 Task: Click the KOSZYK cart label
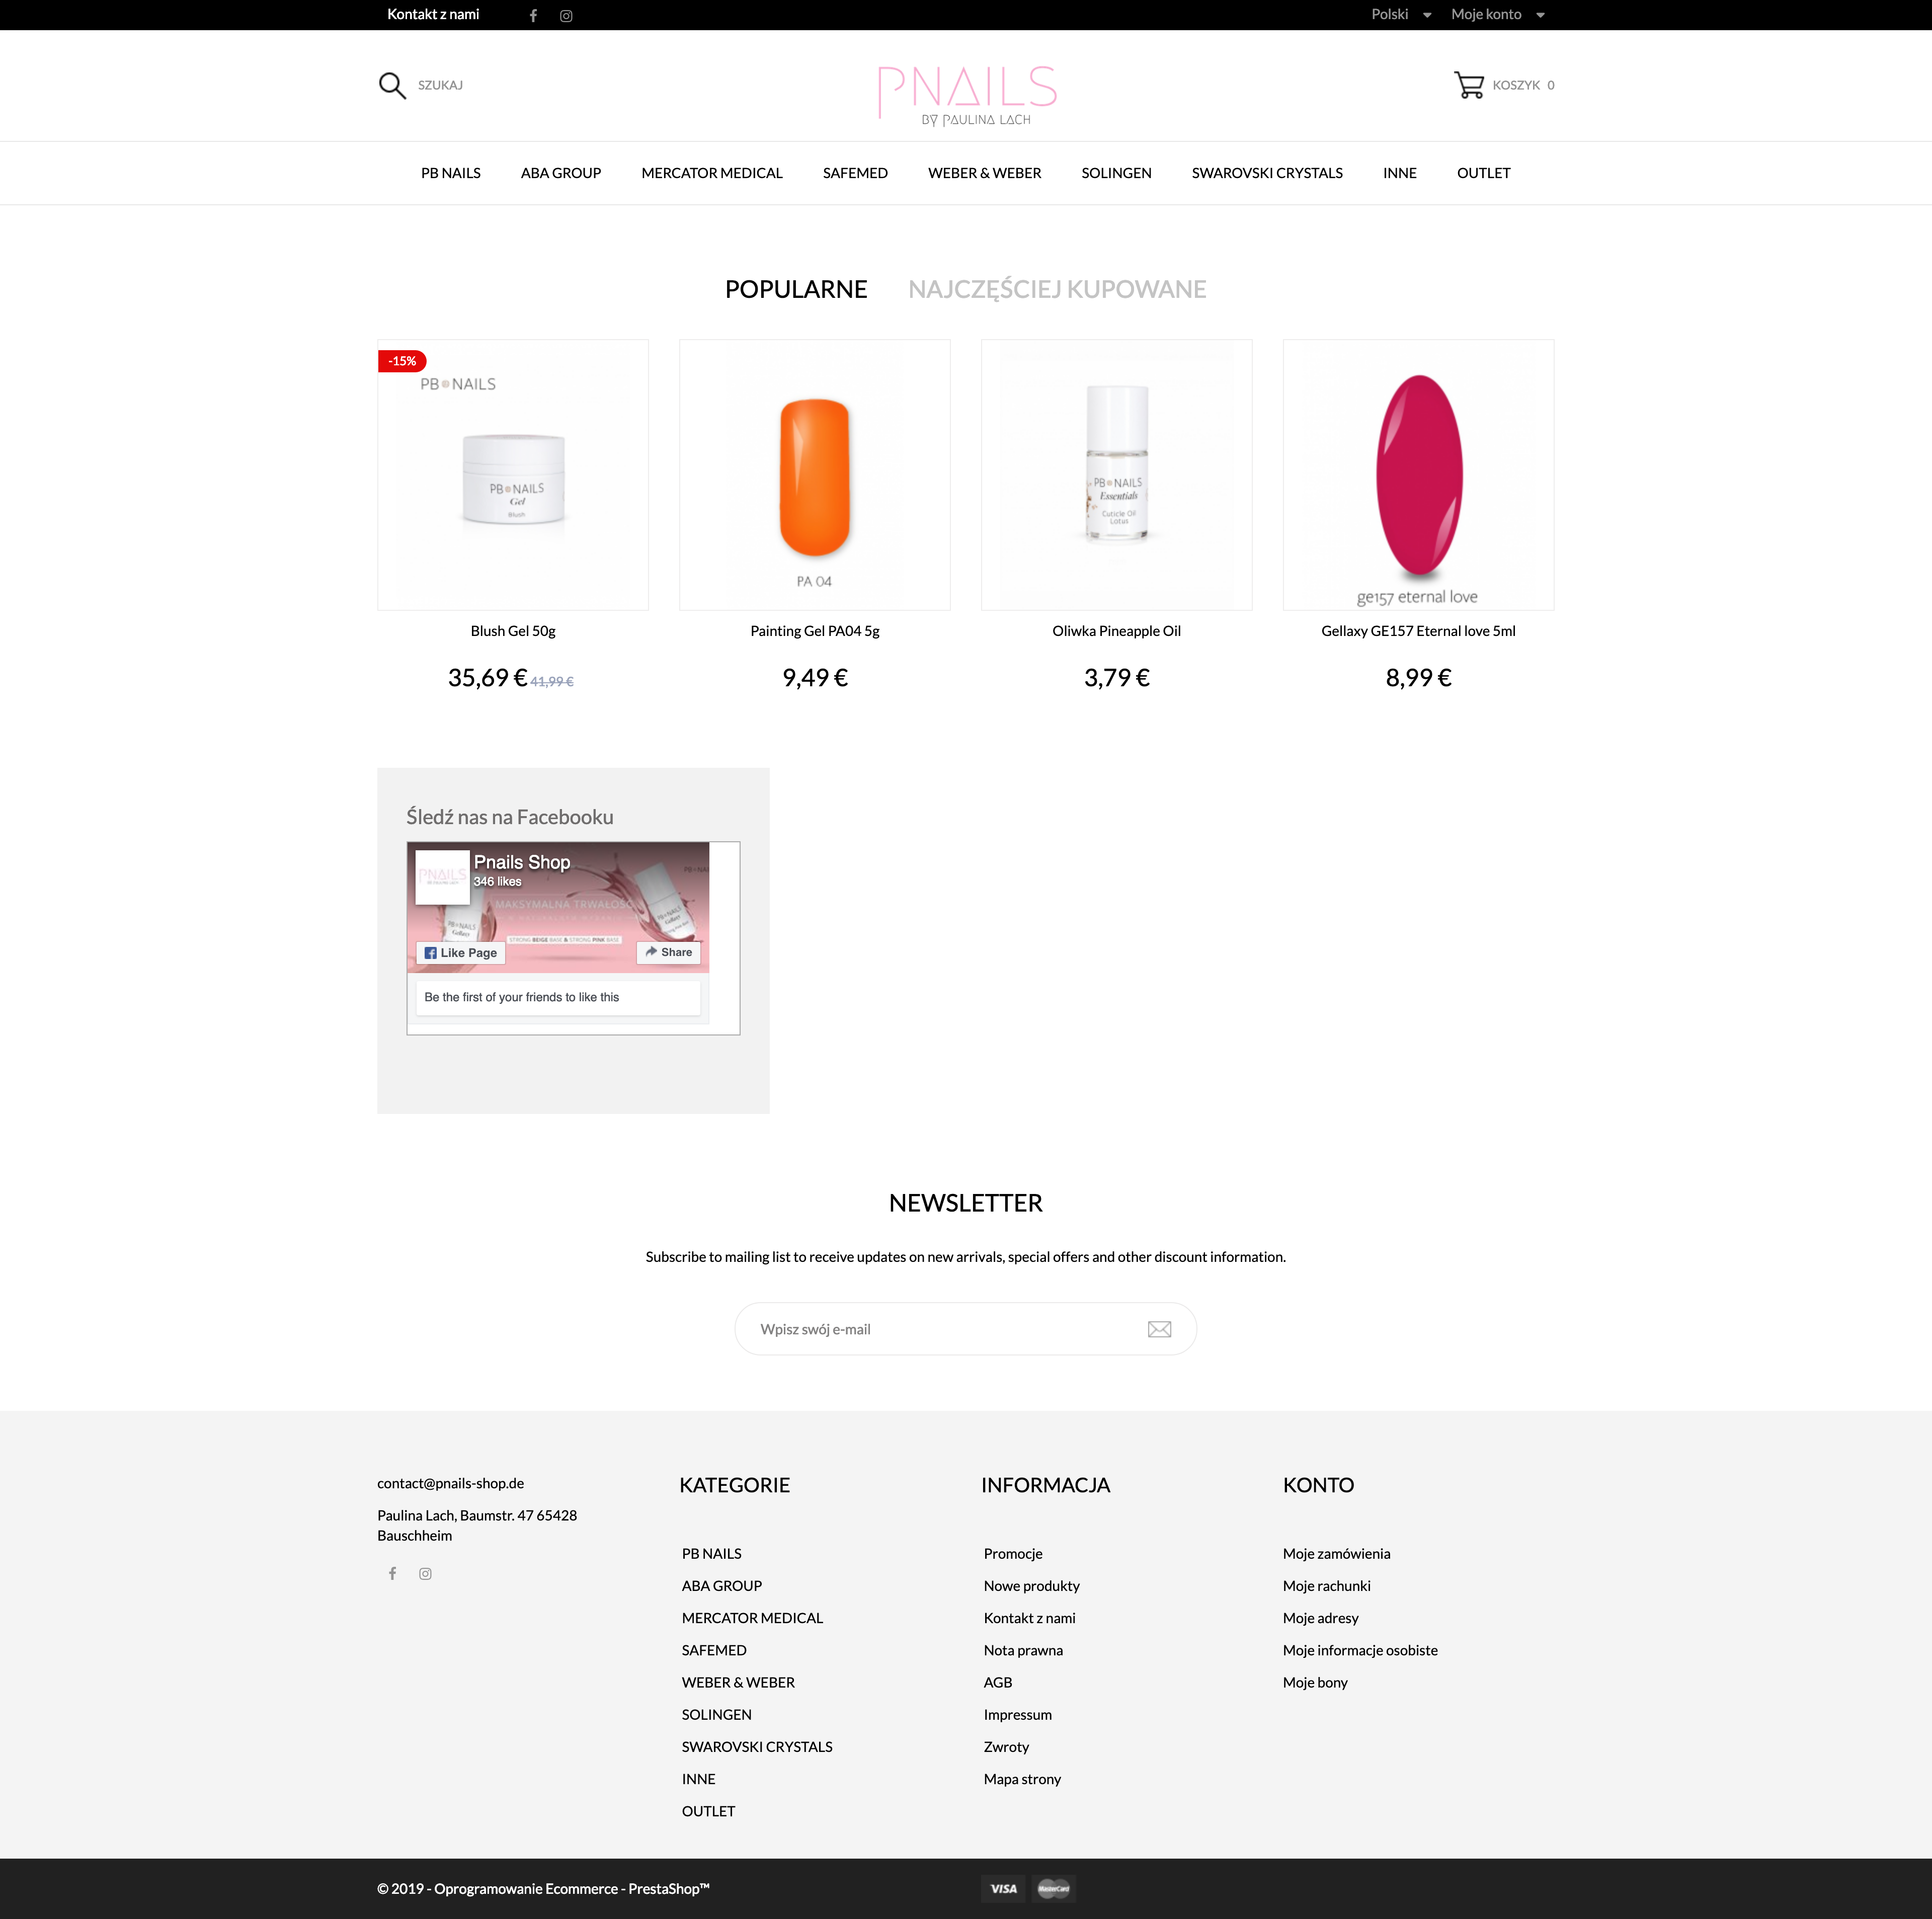1516,85
